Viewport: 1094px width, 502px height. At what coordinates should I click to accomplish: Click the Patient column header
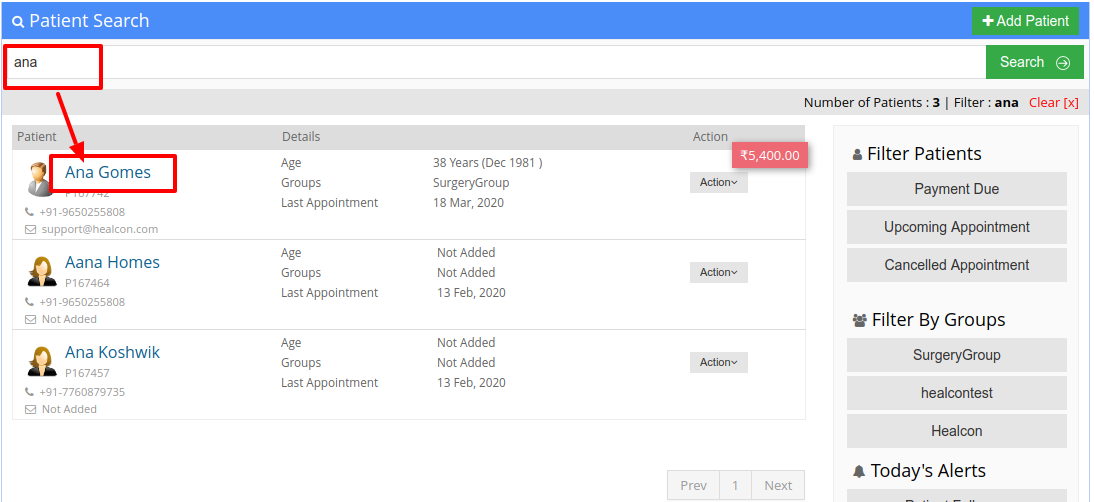coord(37,137)
